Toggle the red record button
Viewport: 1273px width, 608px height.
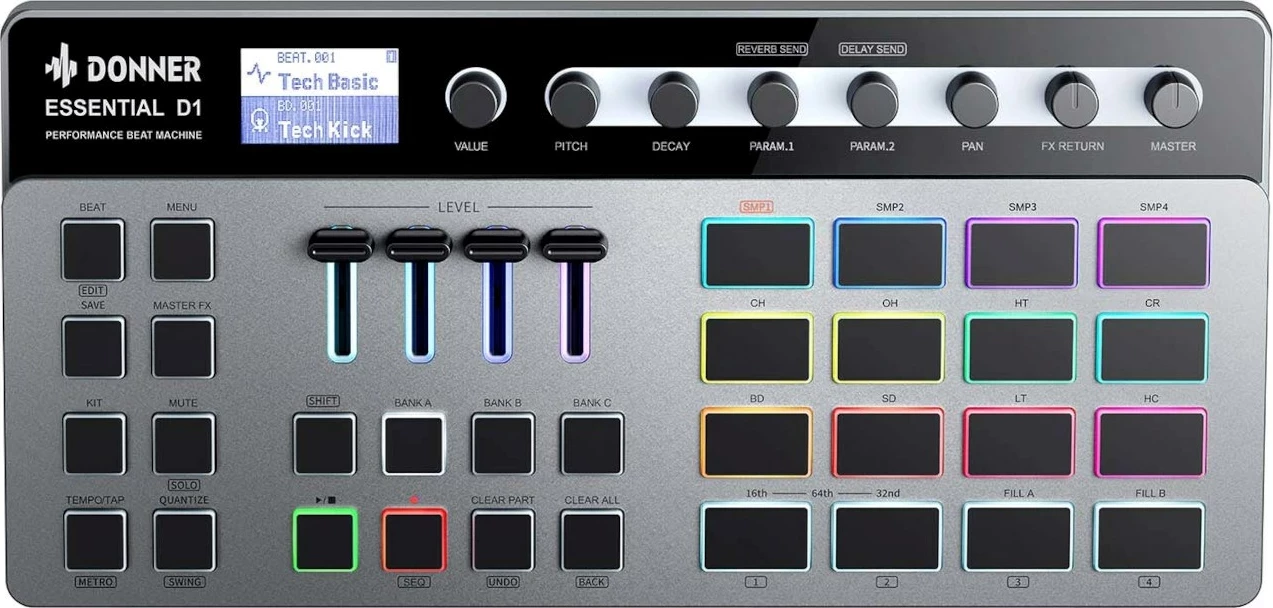point(414,540)
